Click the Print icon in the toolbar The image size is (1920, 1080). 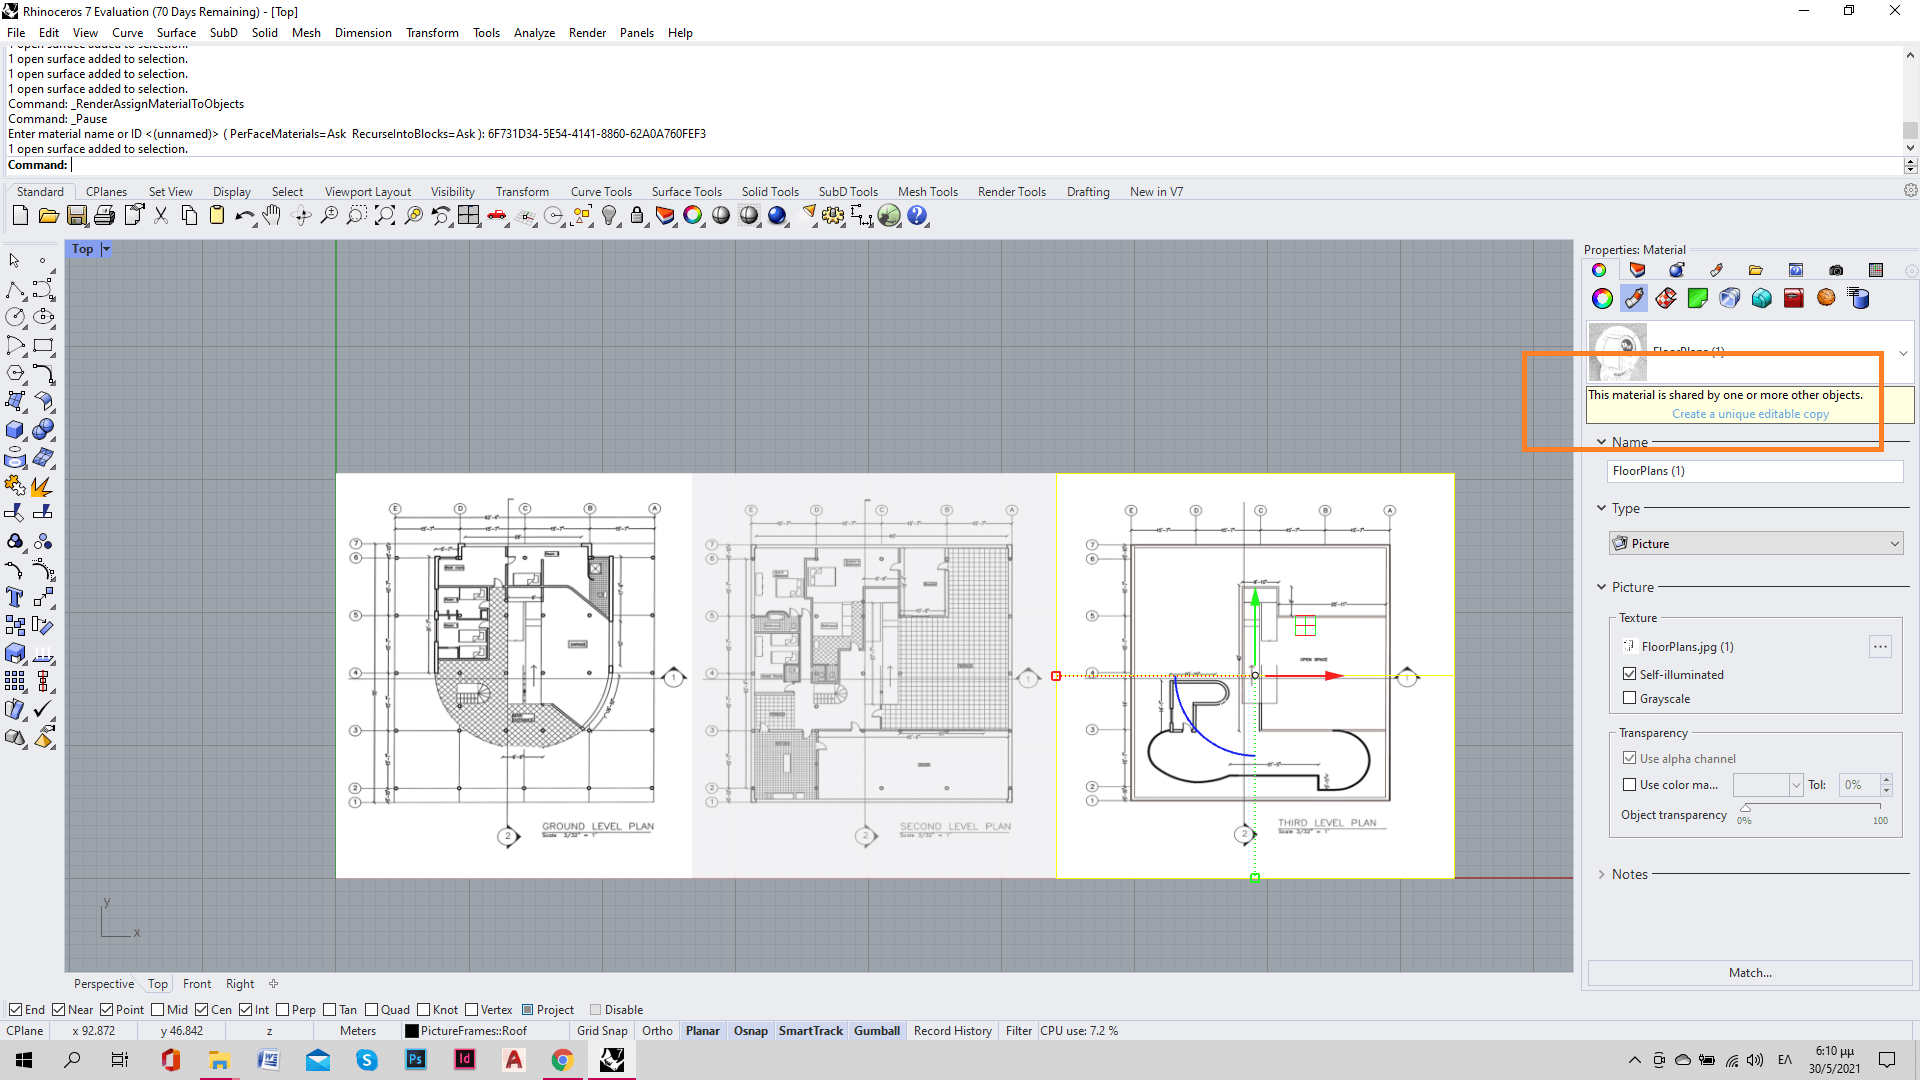point(104,215)
